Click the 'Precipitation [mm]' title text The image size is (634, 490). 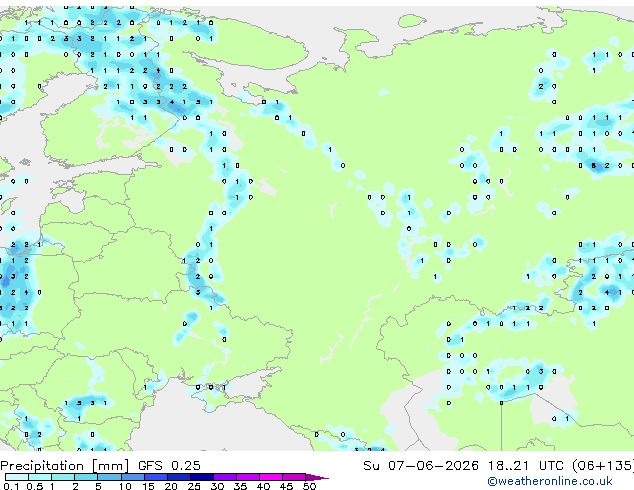(x=65, y=466)
